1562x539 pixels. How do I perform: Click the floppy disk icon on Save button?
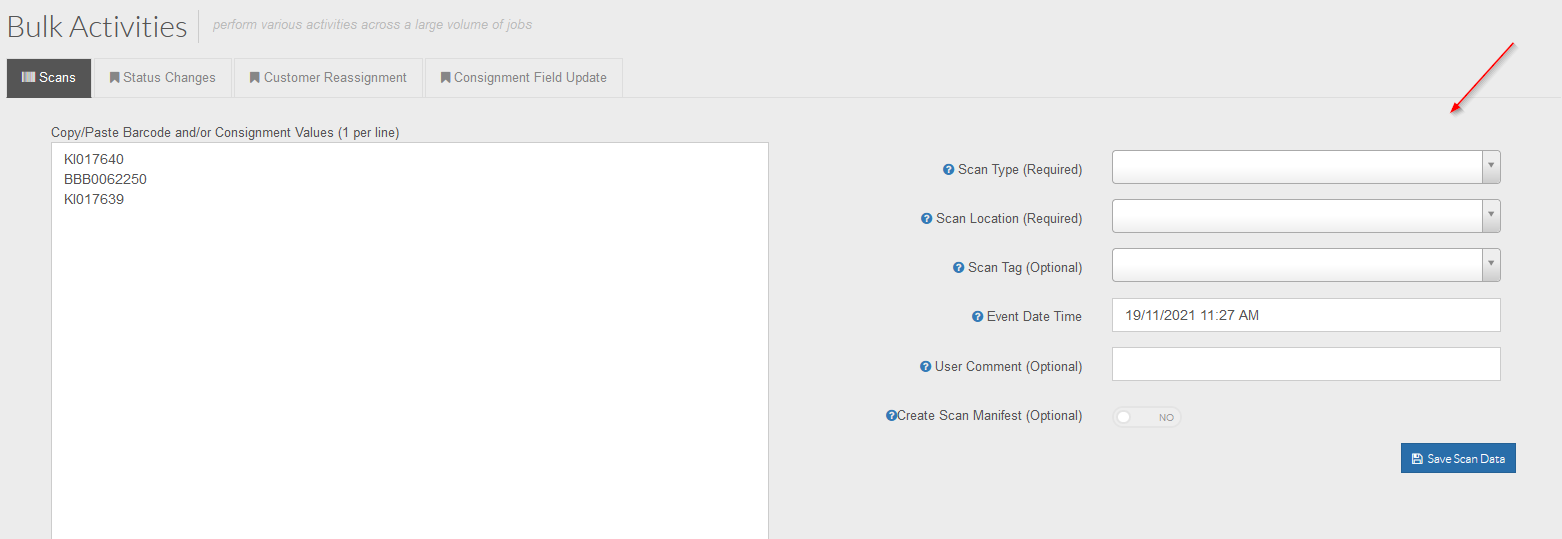pos(1417,459)
